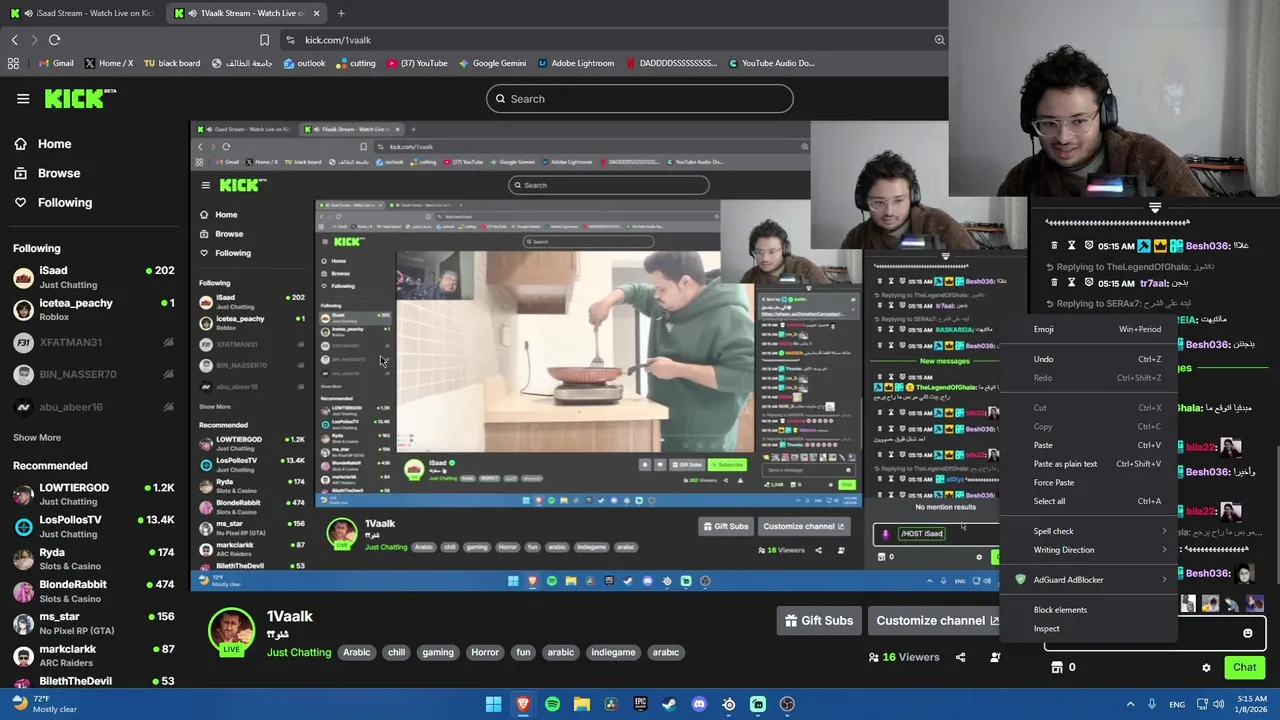Open Browse in the Kick sidebar
The height and width of the screenshot is (720, 1280).
coord(58,173)
